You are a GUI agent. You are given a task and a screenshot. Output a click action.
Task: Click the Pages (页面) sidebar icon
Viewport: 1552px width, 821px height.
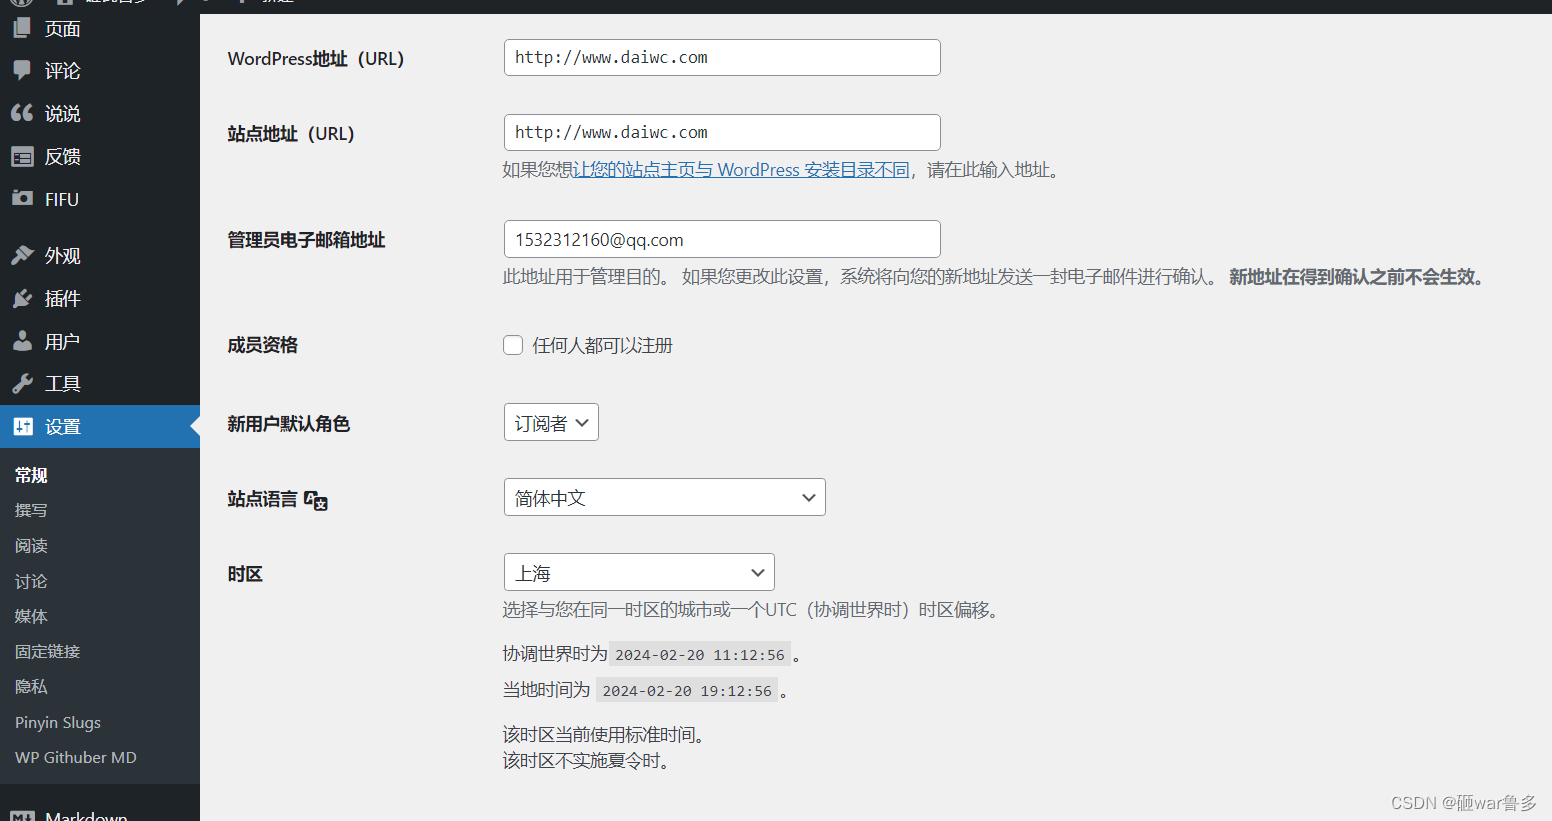coord(22,28)
